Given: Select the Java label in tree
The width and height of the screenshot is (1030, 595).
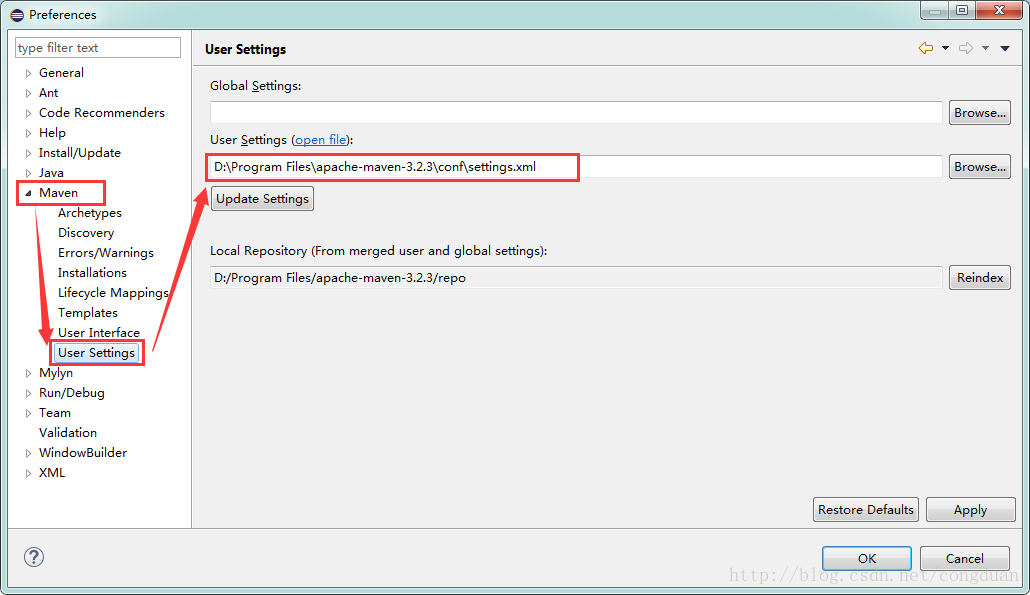Looking at the screenshot, I should pyautogui.click(x=51, y=173).
